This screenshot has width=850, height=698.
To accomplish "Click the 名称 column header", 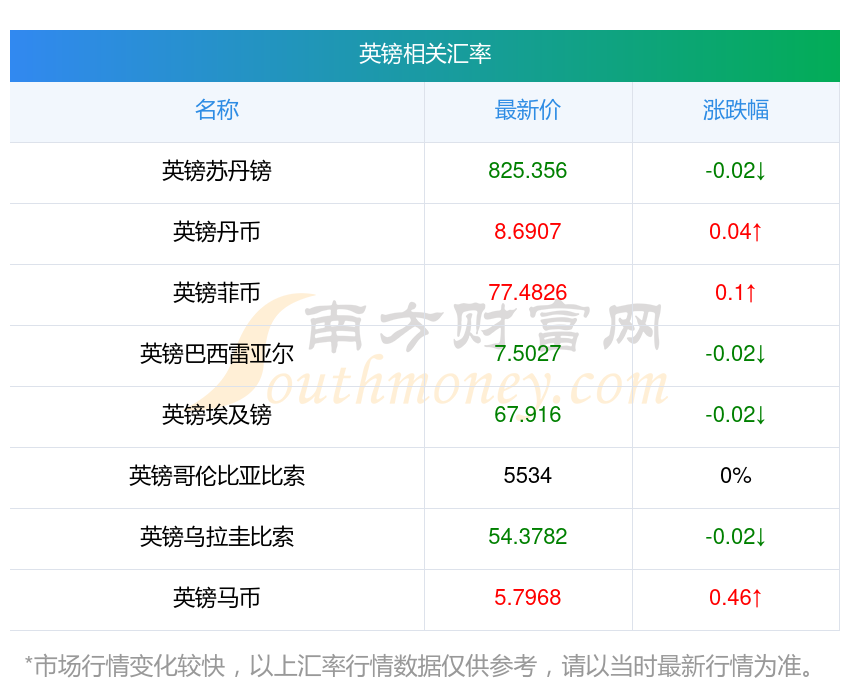I will point(217,110).
